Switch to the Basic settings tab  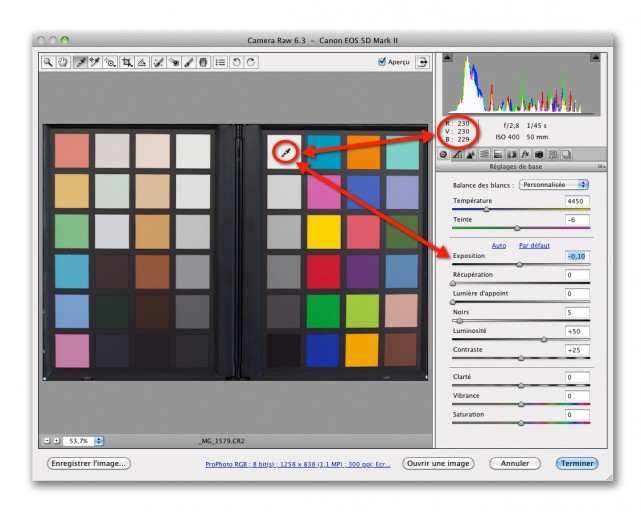pyautogui.click(x=444, y=155)
